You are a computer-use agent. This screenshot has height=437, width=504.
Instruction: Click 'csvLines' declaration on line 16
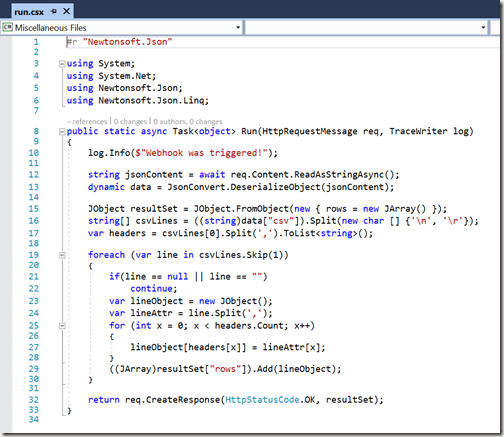[156, 221]
